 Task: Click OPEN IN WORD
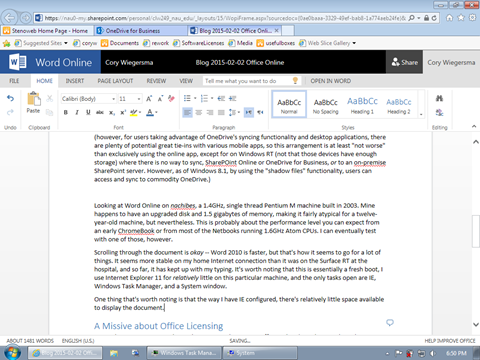tap(330, 81)
